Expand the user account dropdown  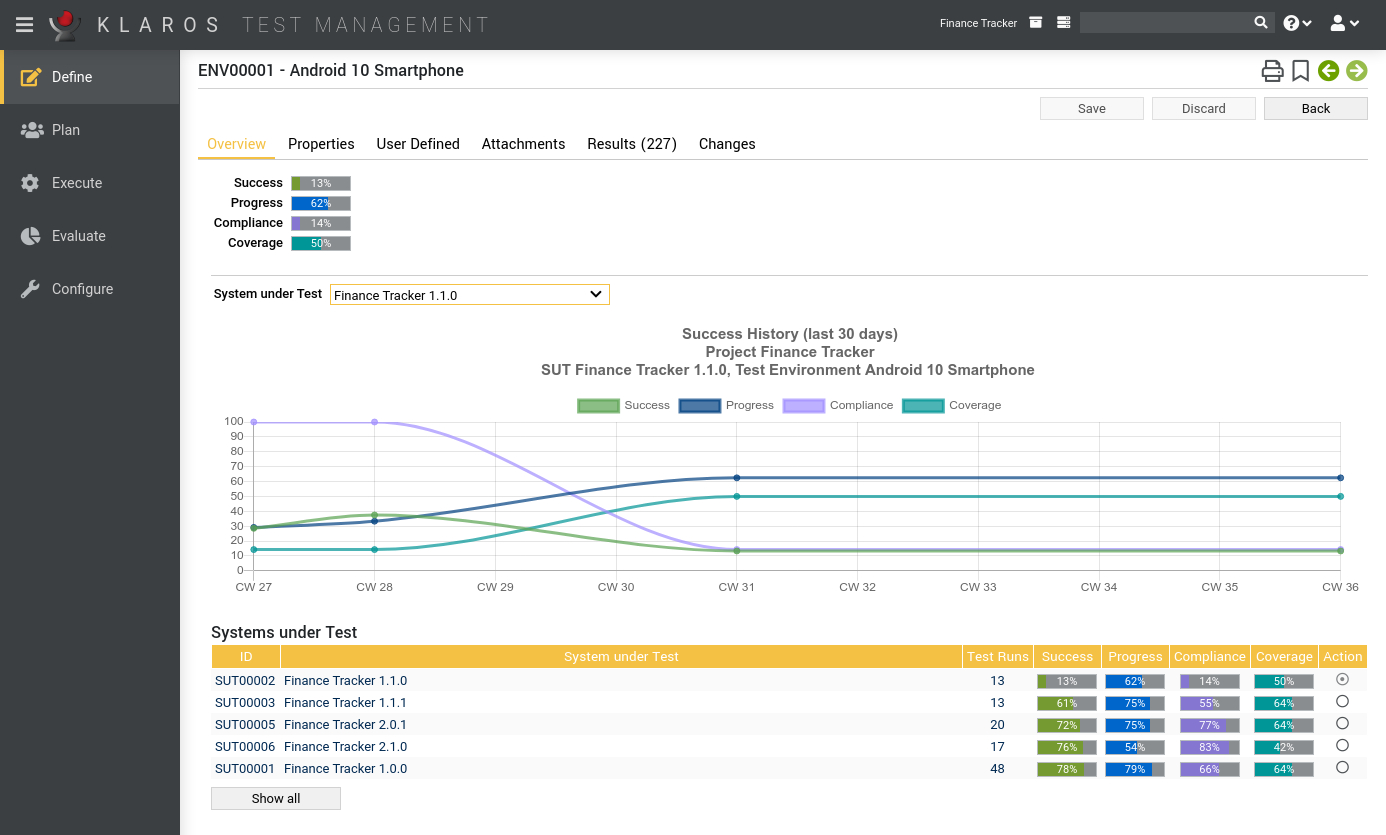[x=1344, y=23]
